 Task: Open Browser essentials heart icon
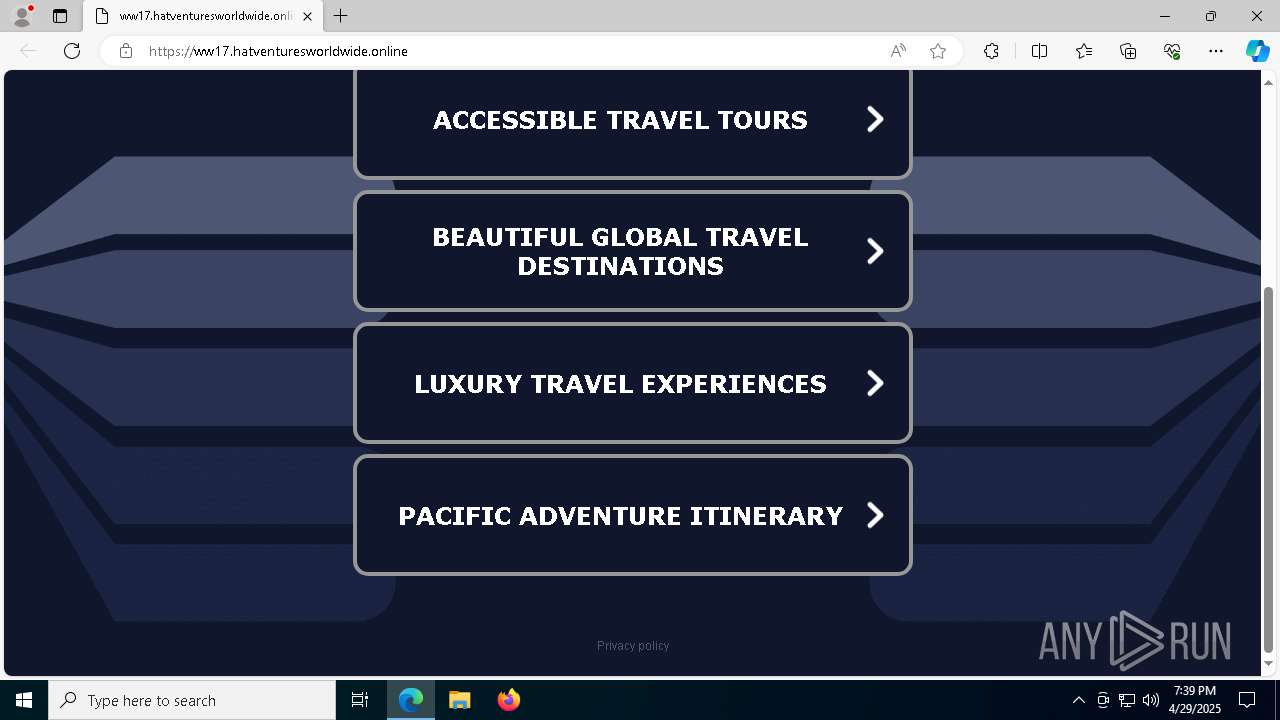coord(1172,51)
